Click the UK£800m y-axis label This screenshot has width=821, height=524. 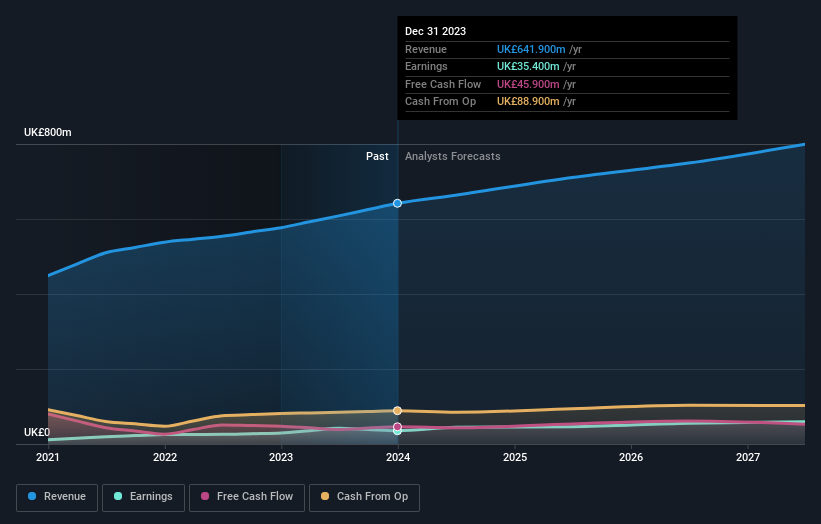coord(48,132)
